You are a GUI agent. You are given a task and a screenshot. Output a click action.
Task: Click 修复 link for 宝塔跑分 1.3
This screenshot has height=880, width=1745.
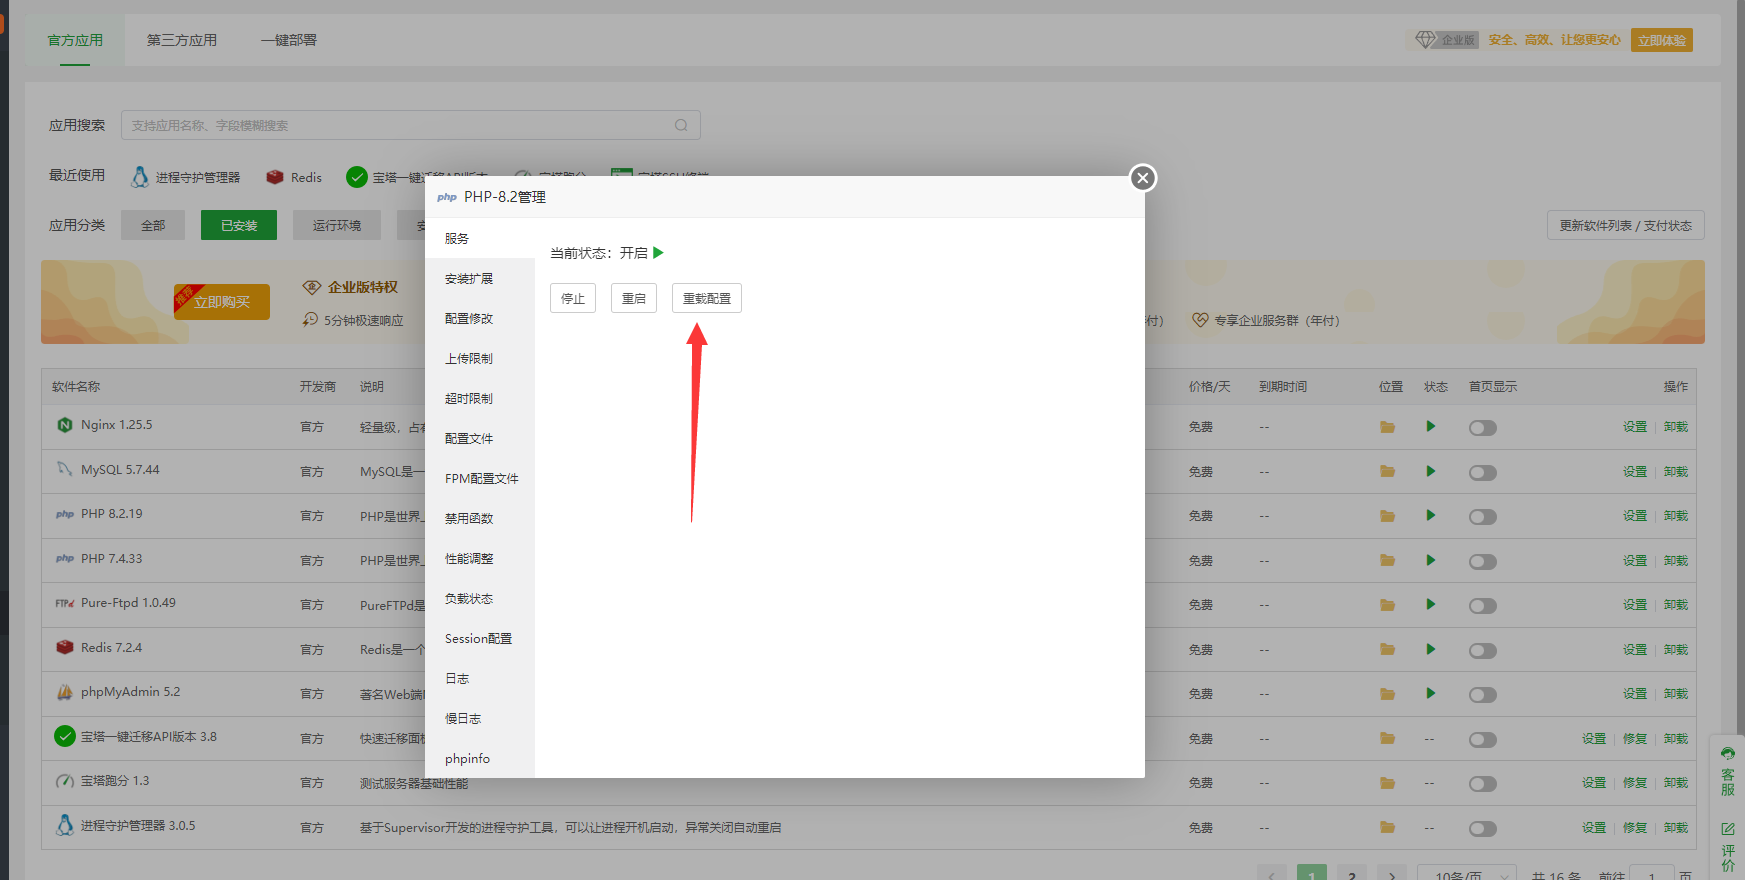point(1635,783)
